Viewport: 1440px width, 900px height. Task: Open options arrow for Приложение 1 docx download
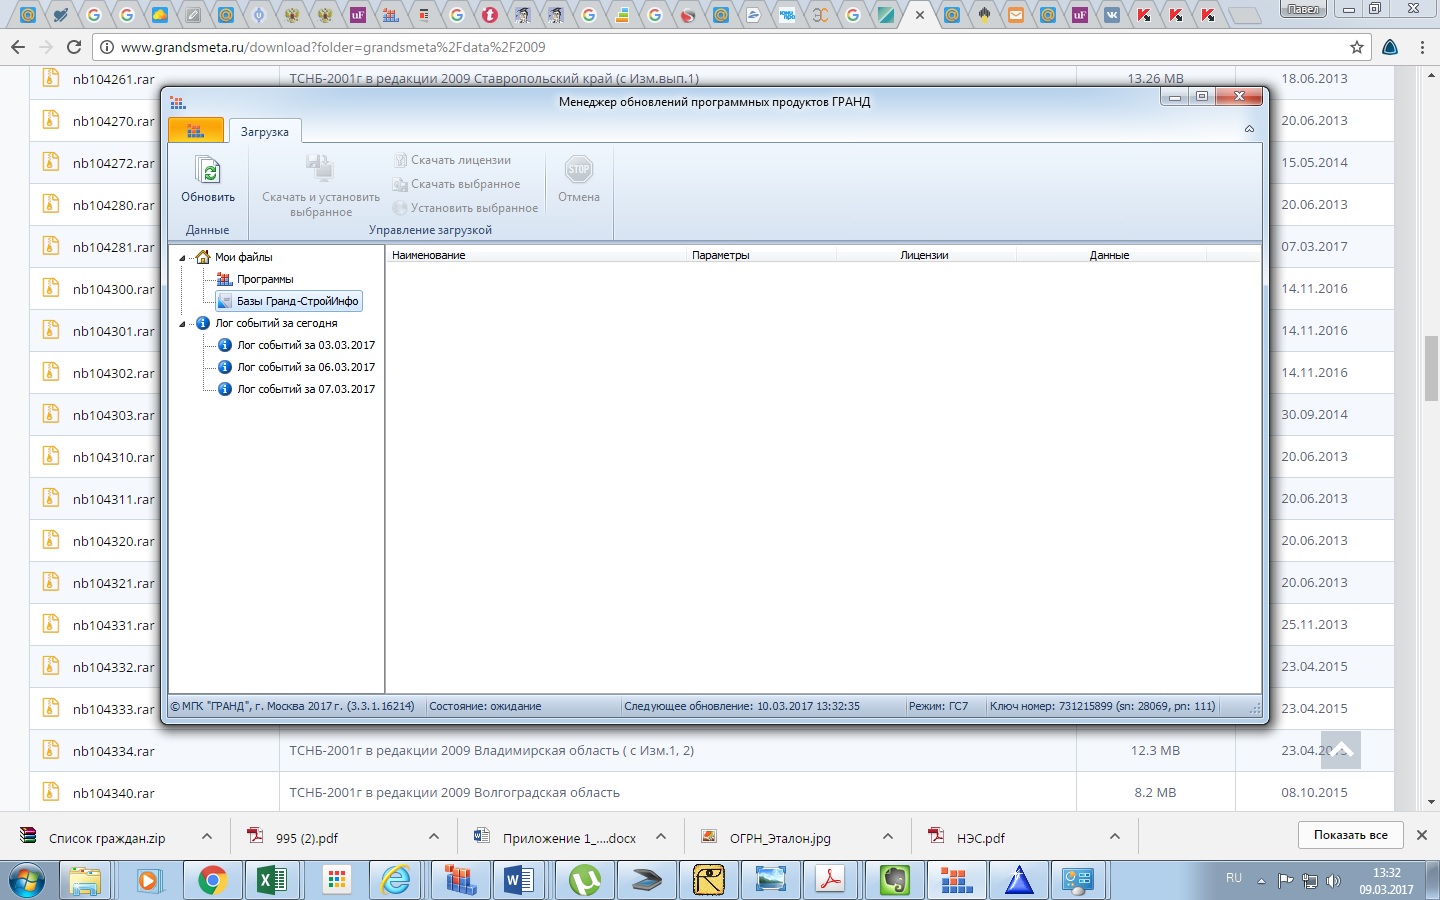click(x=661, y=837)
